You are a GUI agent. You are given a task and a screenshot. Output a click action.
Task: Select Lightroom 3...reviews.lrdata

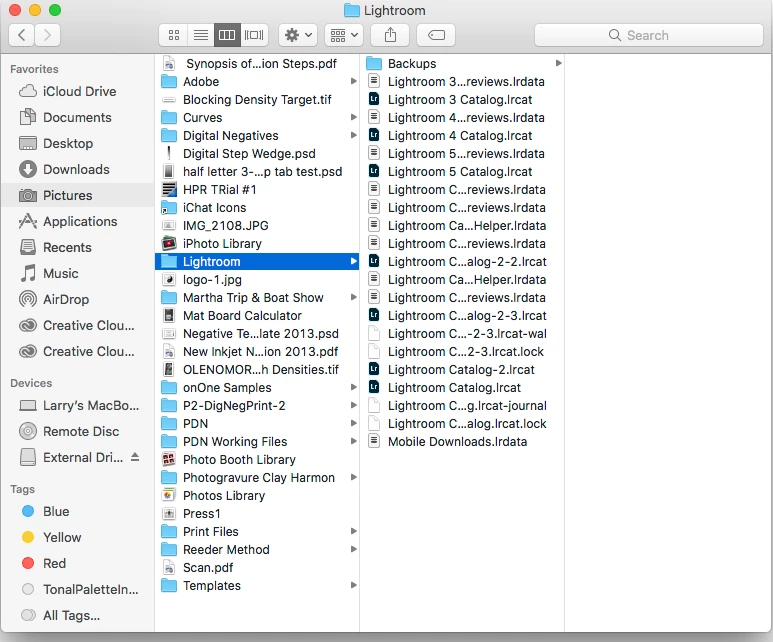coord(462,81)
